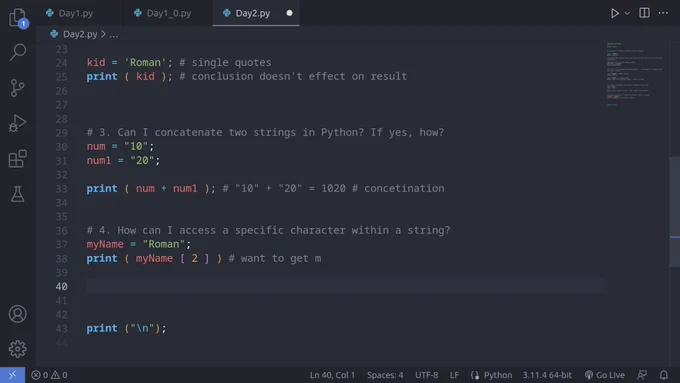Select interpreter 3.11.4 64-bit
Image resolution: width=680 pixels, height=383 pixels.
pyautogui.click(x=547, y=375)
